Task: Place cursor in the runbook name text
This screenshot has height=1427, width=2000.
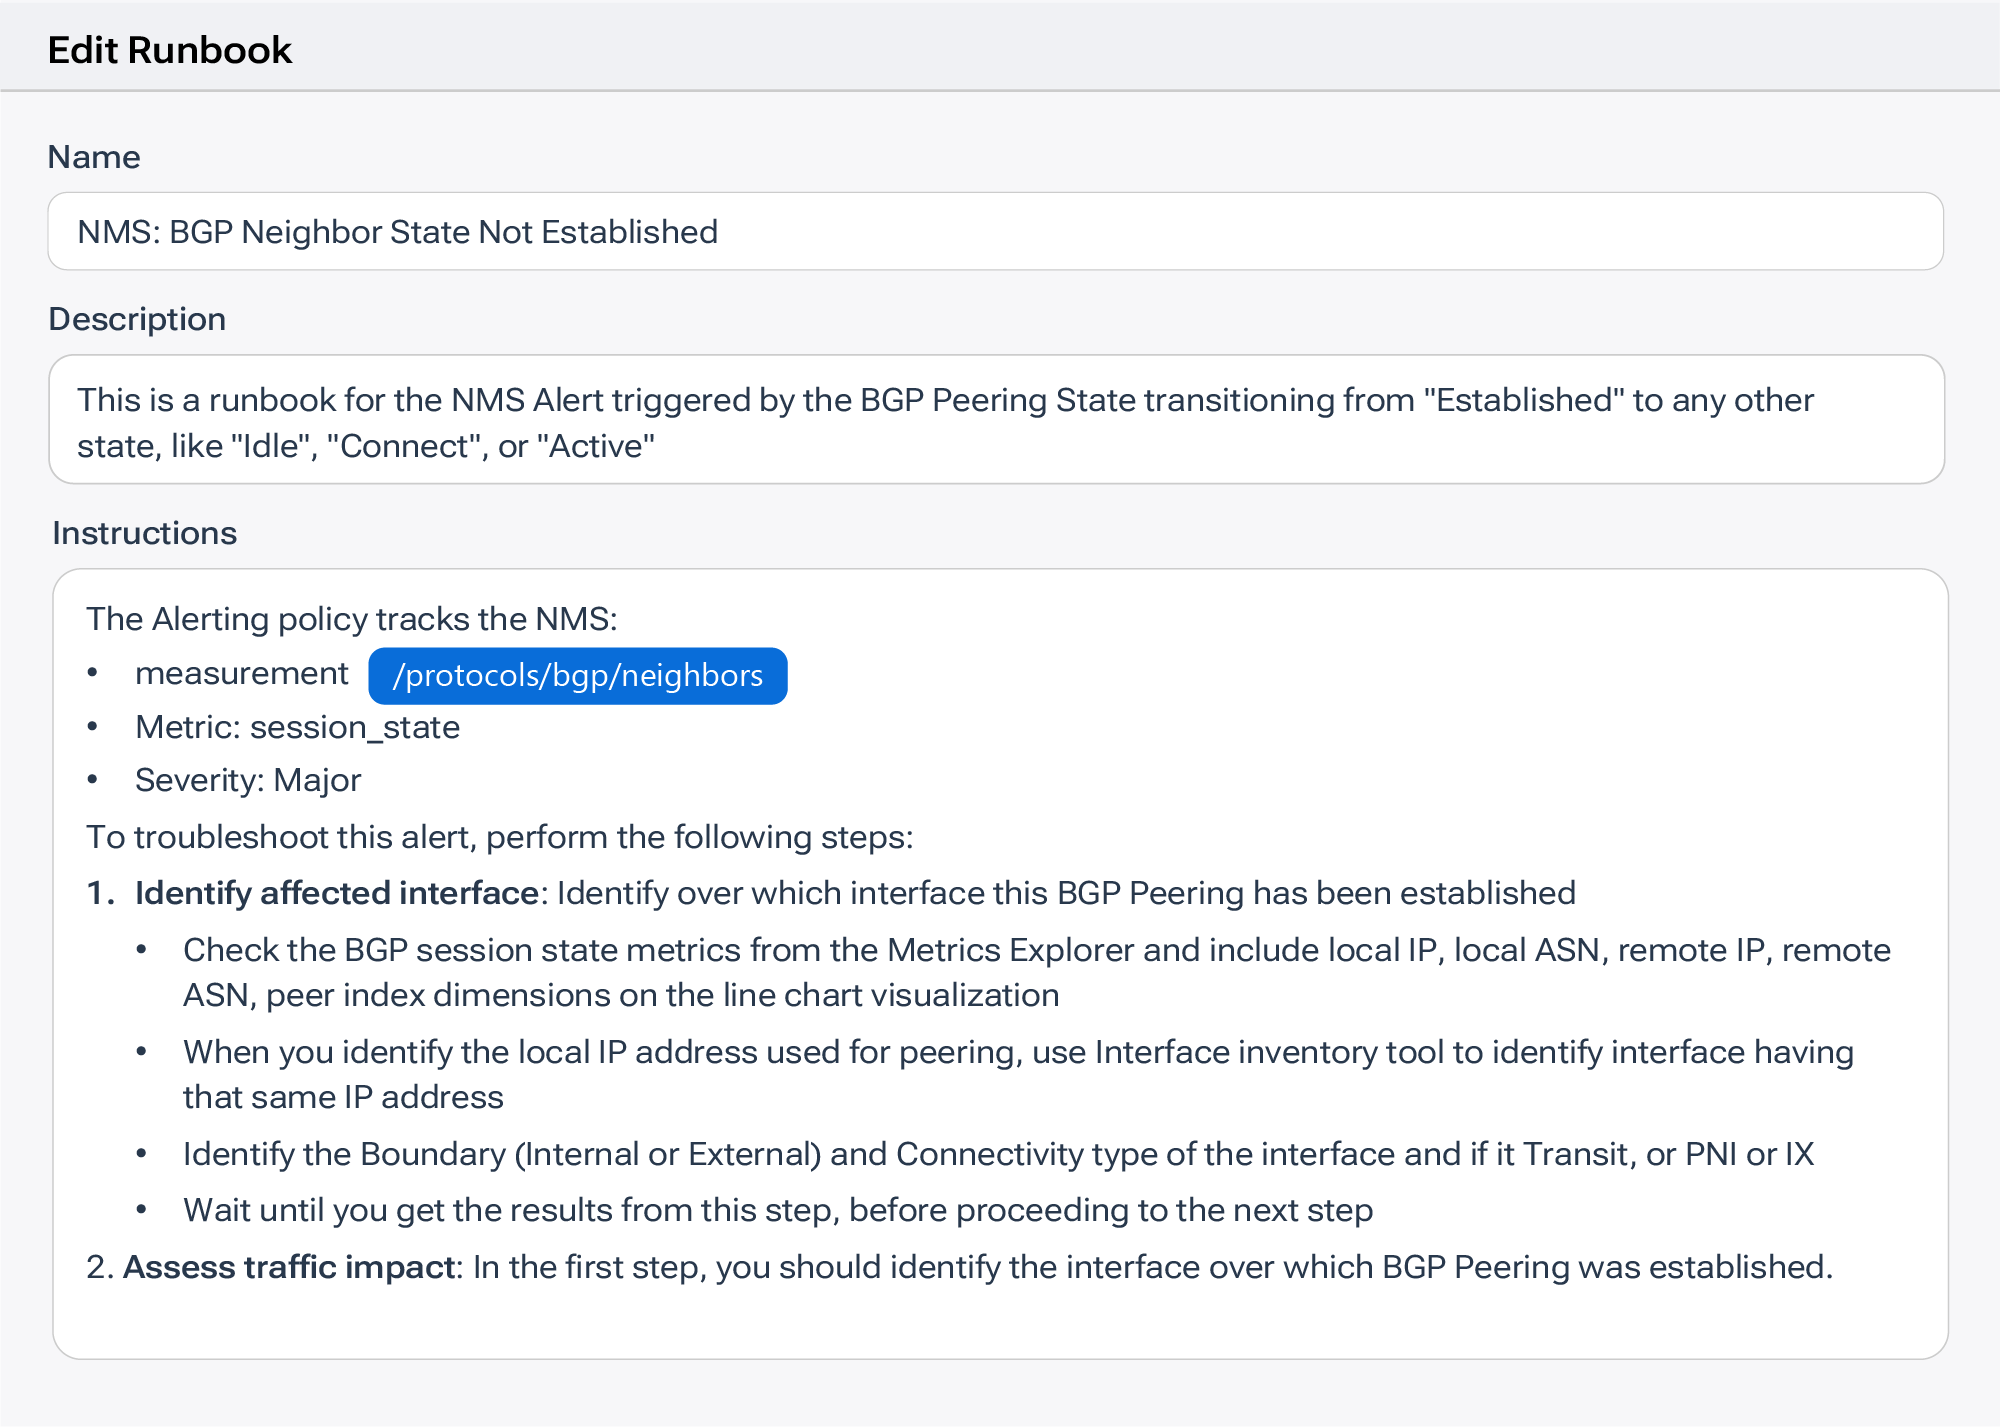Action: (x=397, y=231)
